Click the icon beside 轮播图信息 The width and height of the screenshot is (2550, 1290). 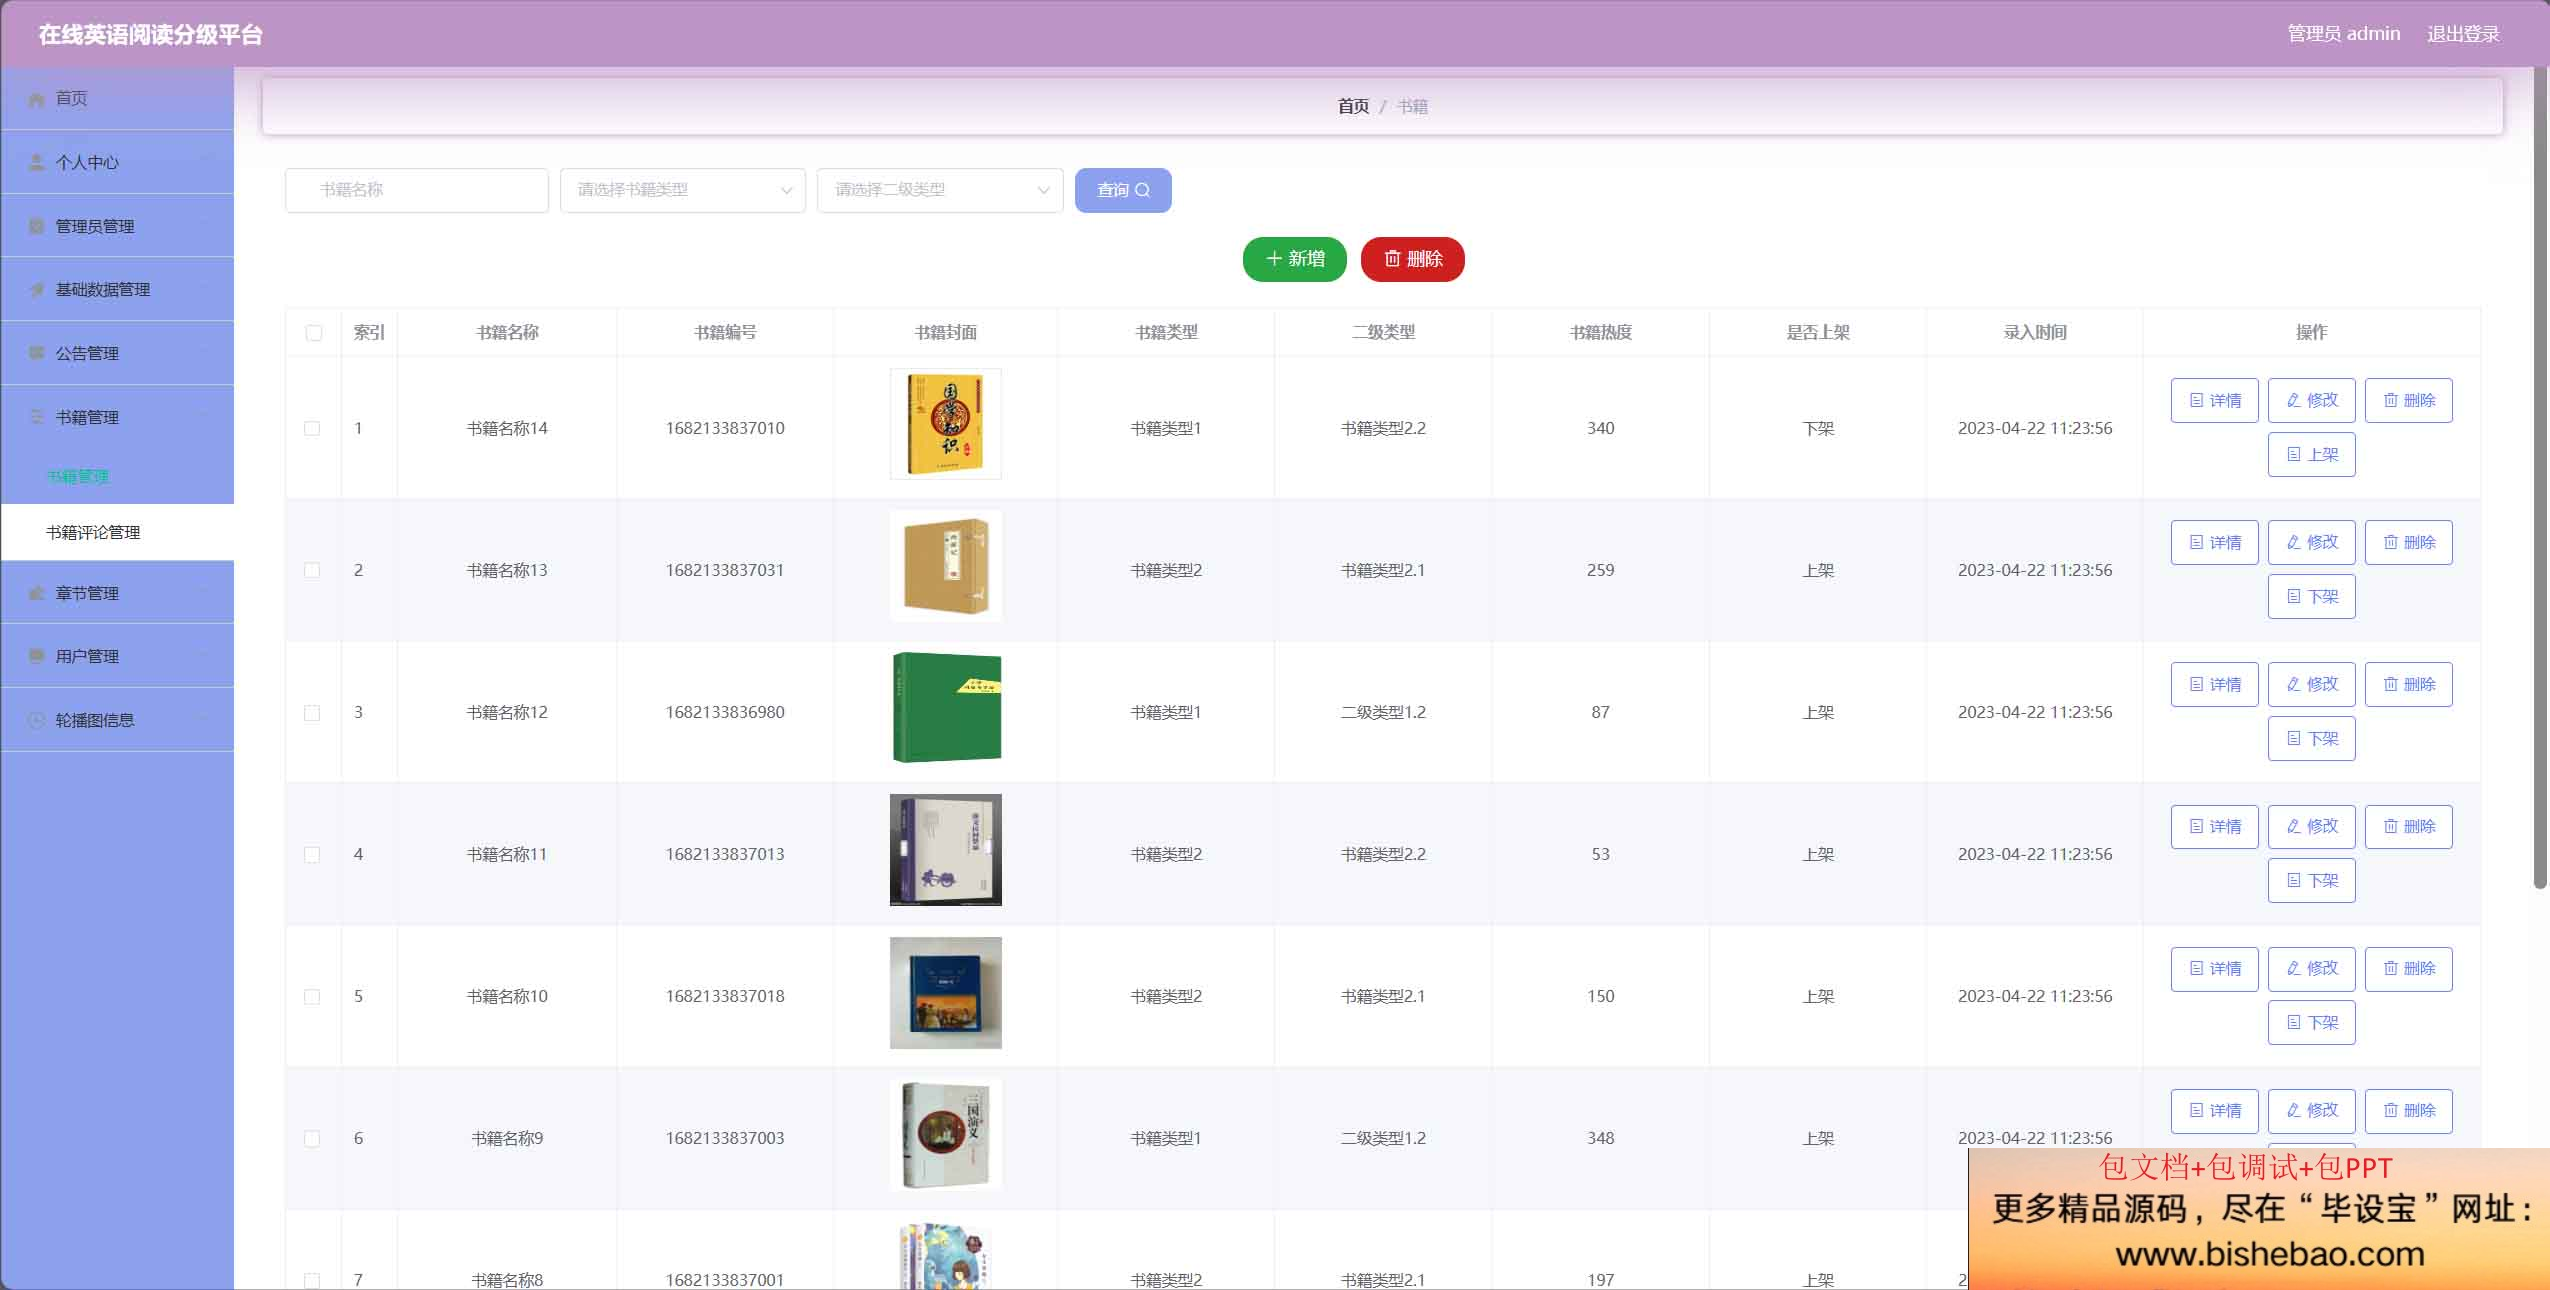click(x=37, y=720)
